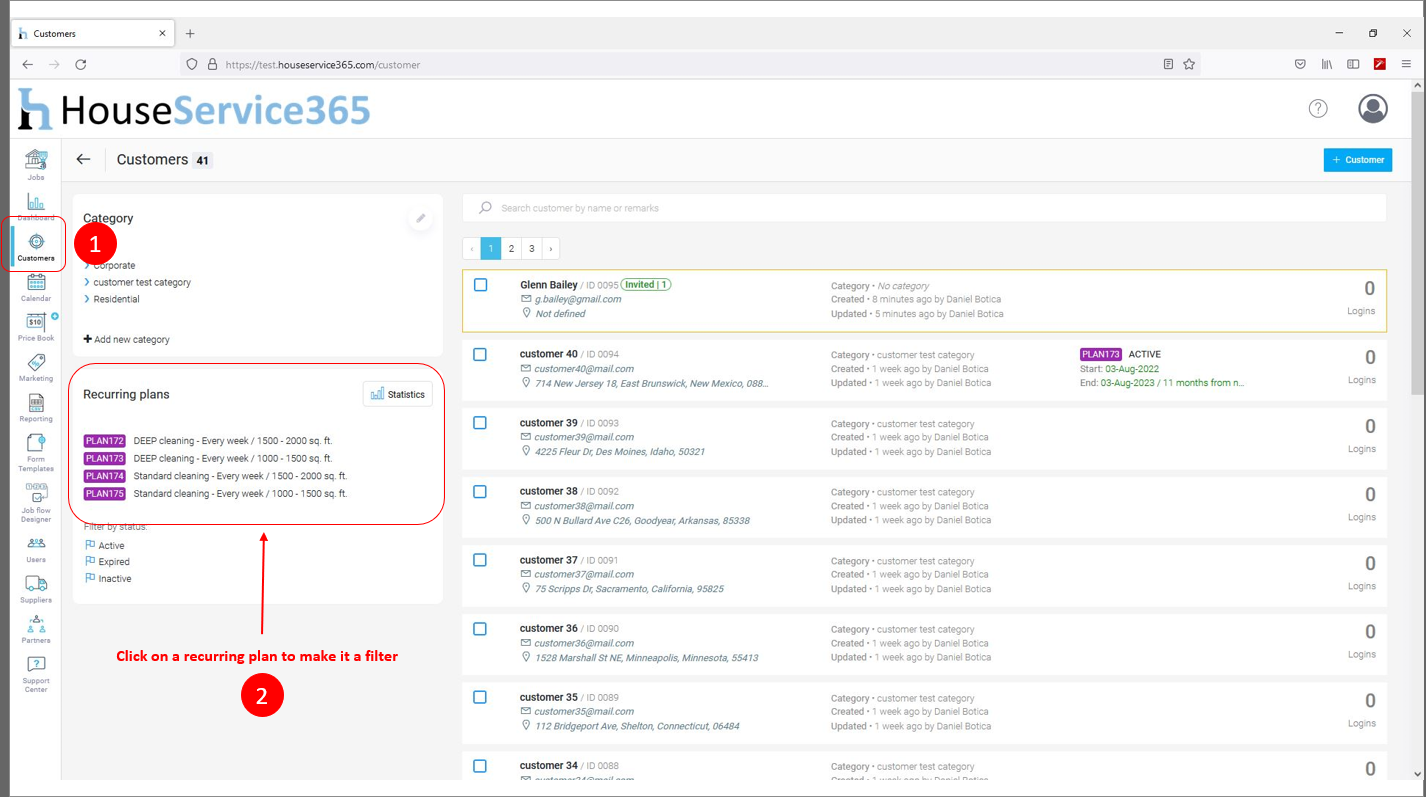Filter recurring plans by Expired status
The width and height of the screenshot is (1426, 797).
(x=107, y=562)
